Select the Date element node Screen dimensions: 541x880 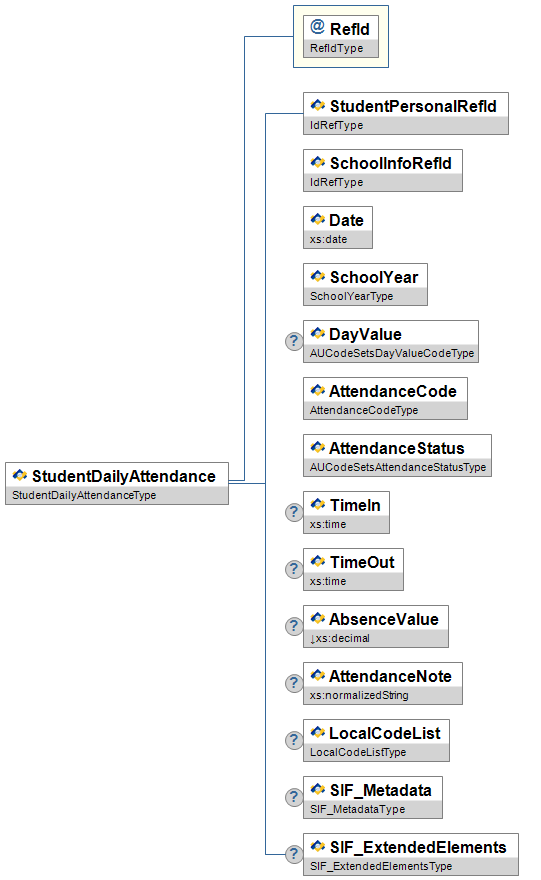[x=338, y=227]
